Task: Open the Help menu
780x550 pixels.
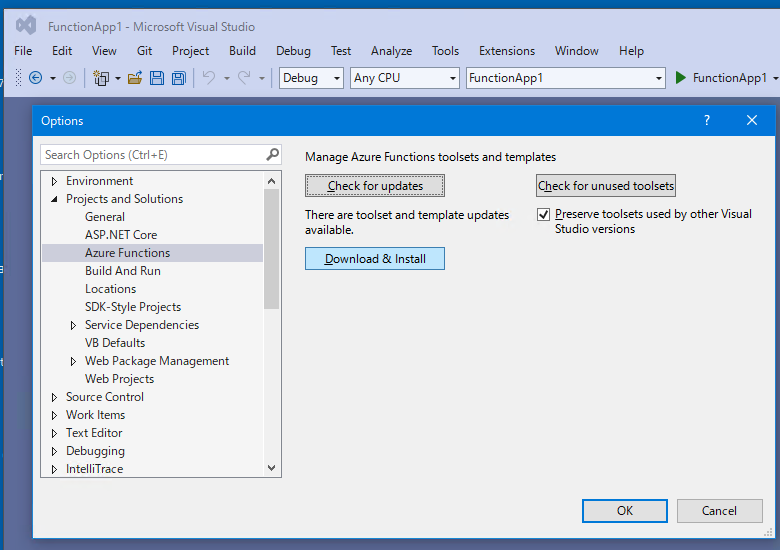Action: (x=631, y=51)
